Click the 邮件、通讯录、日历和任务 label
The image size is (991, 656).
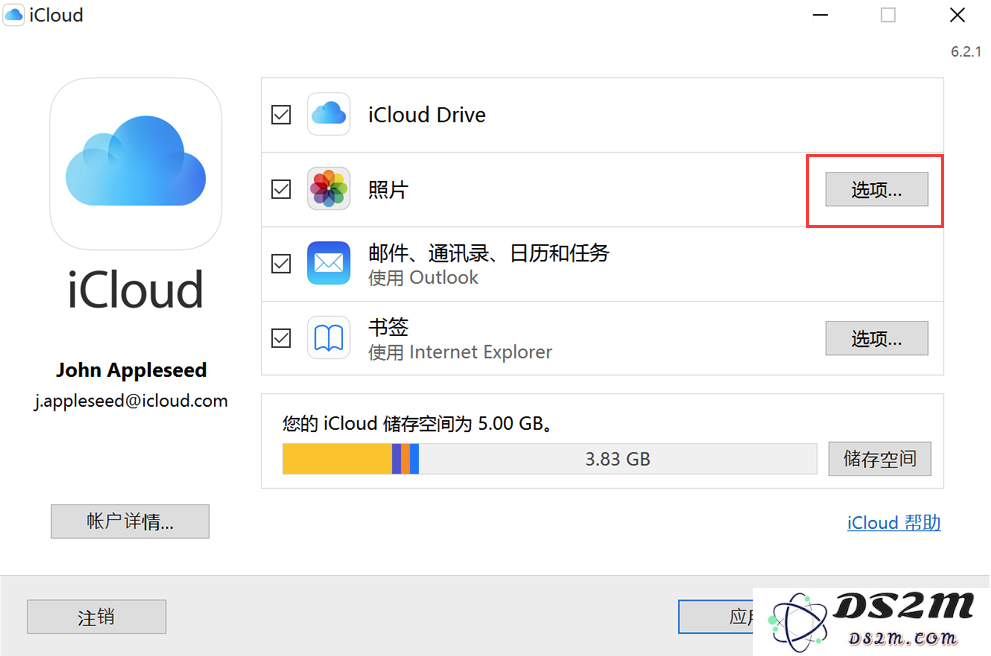click(489, 253)
